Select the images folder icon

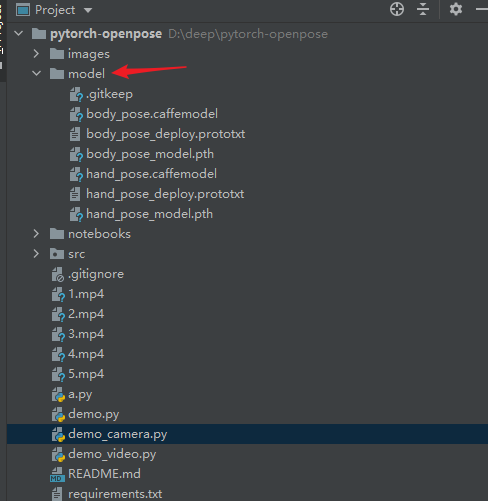[57, 54]
